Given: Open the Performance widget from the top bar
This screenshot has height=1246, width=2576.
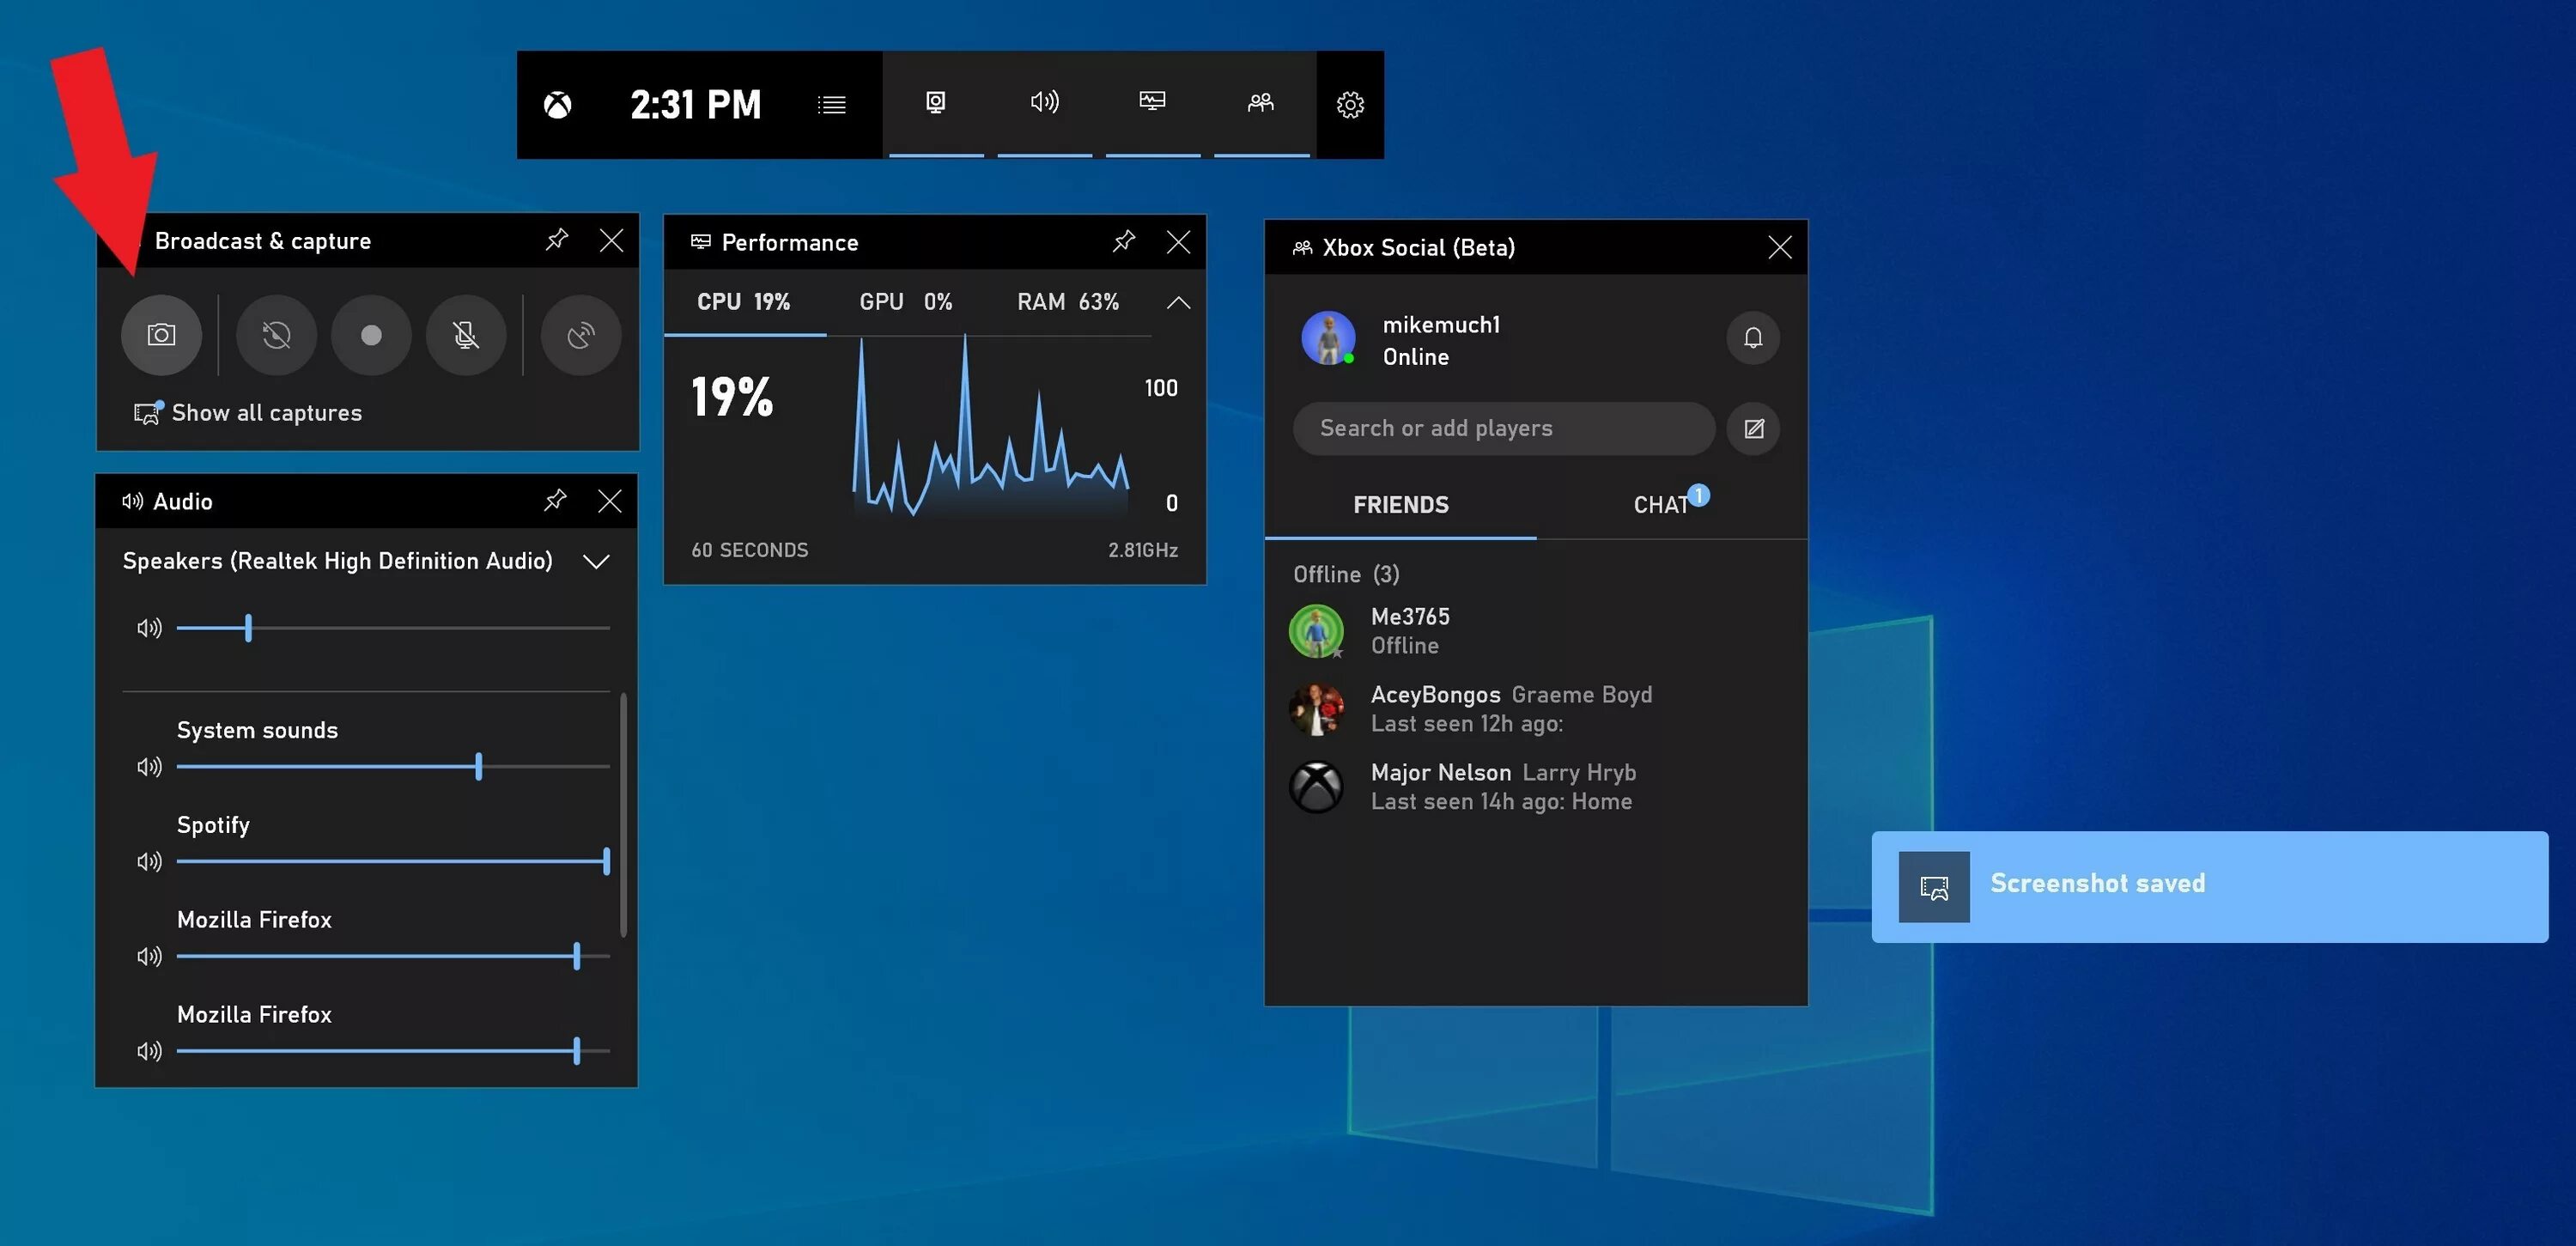Looking at the screenshot, I should pyautogui.click(x=1152, y=101).
